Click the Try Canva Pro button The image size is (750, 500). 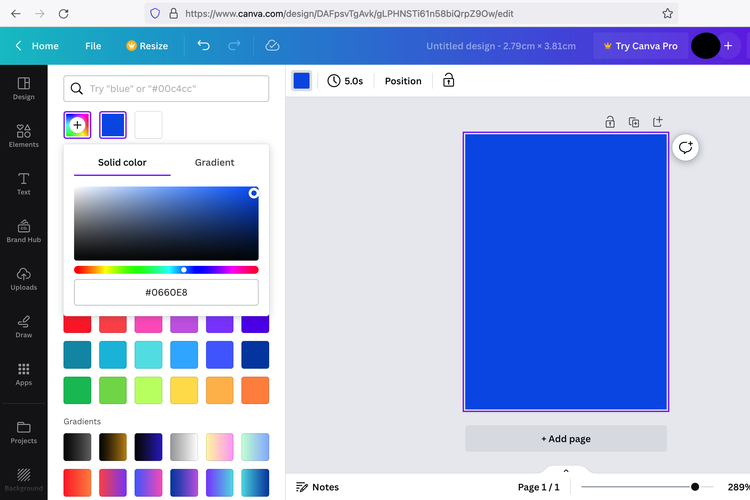click(640, 46)
